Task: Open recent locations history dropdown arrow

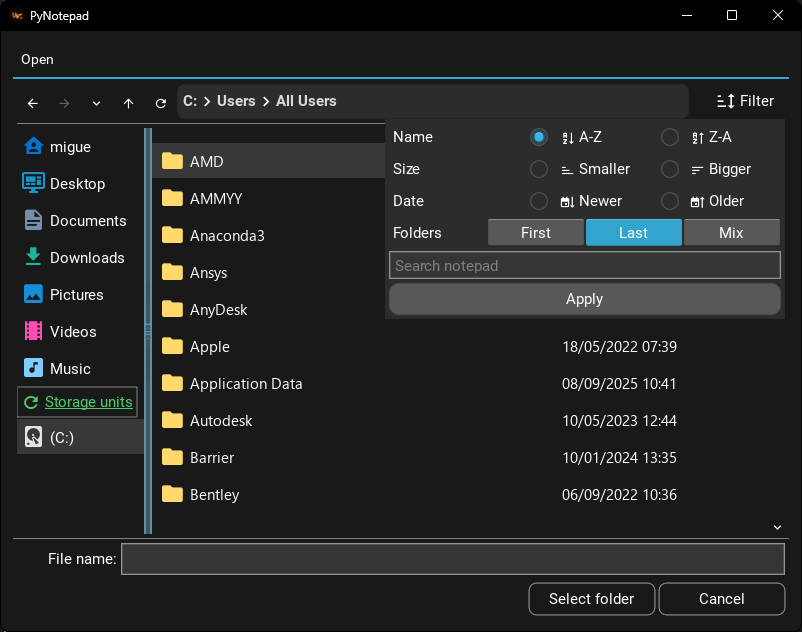Action: [96, 103]
